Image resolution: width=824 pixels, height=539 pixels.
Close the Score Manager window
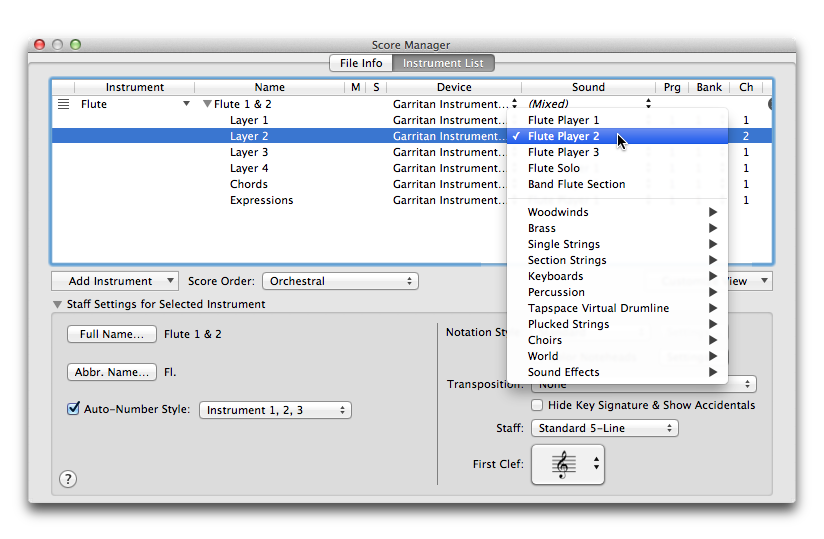click(39, 44)
